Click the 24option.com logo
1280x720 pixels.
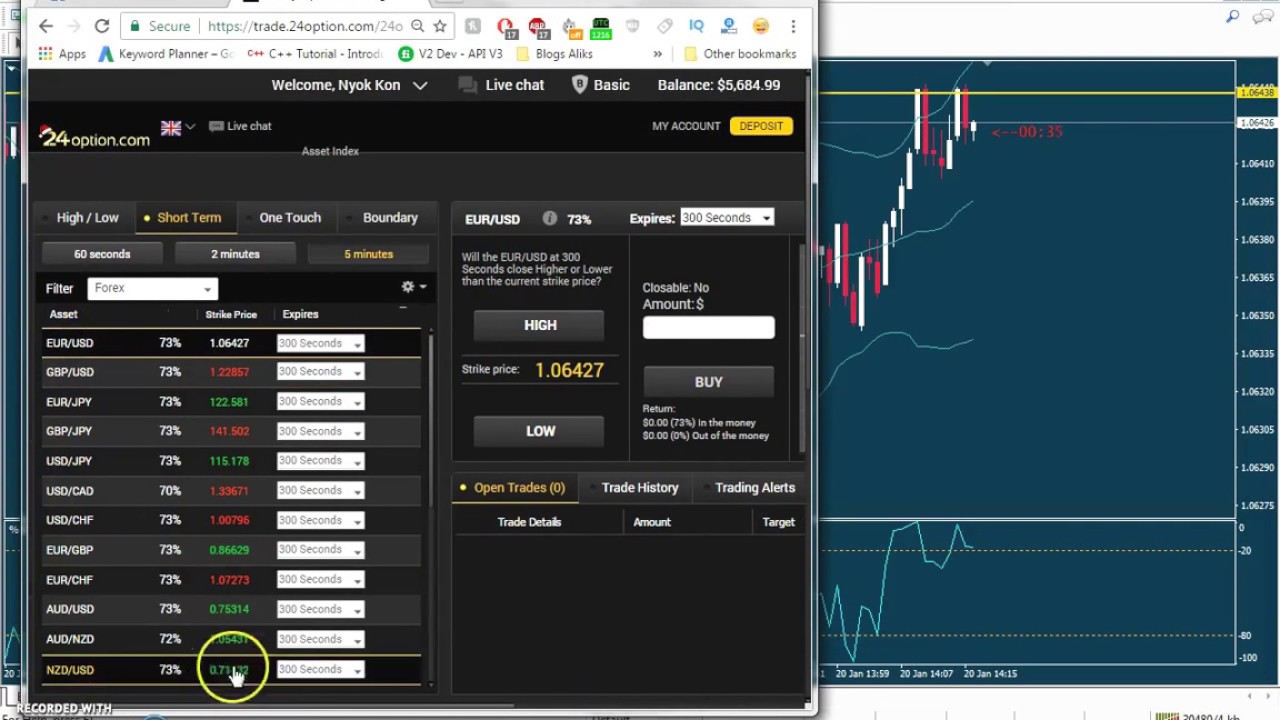pos(94,137)
